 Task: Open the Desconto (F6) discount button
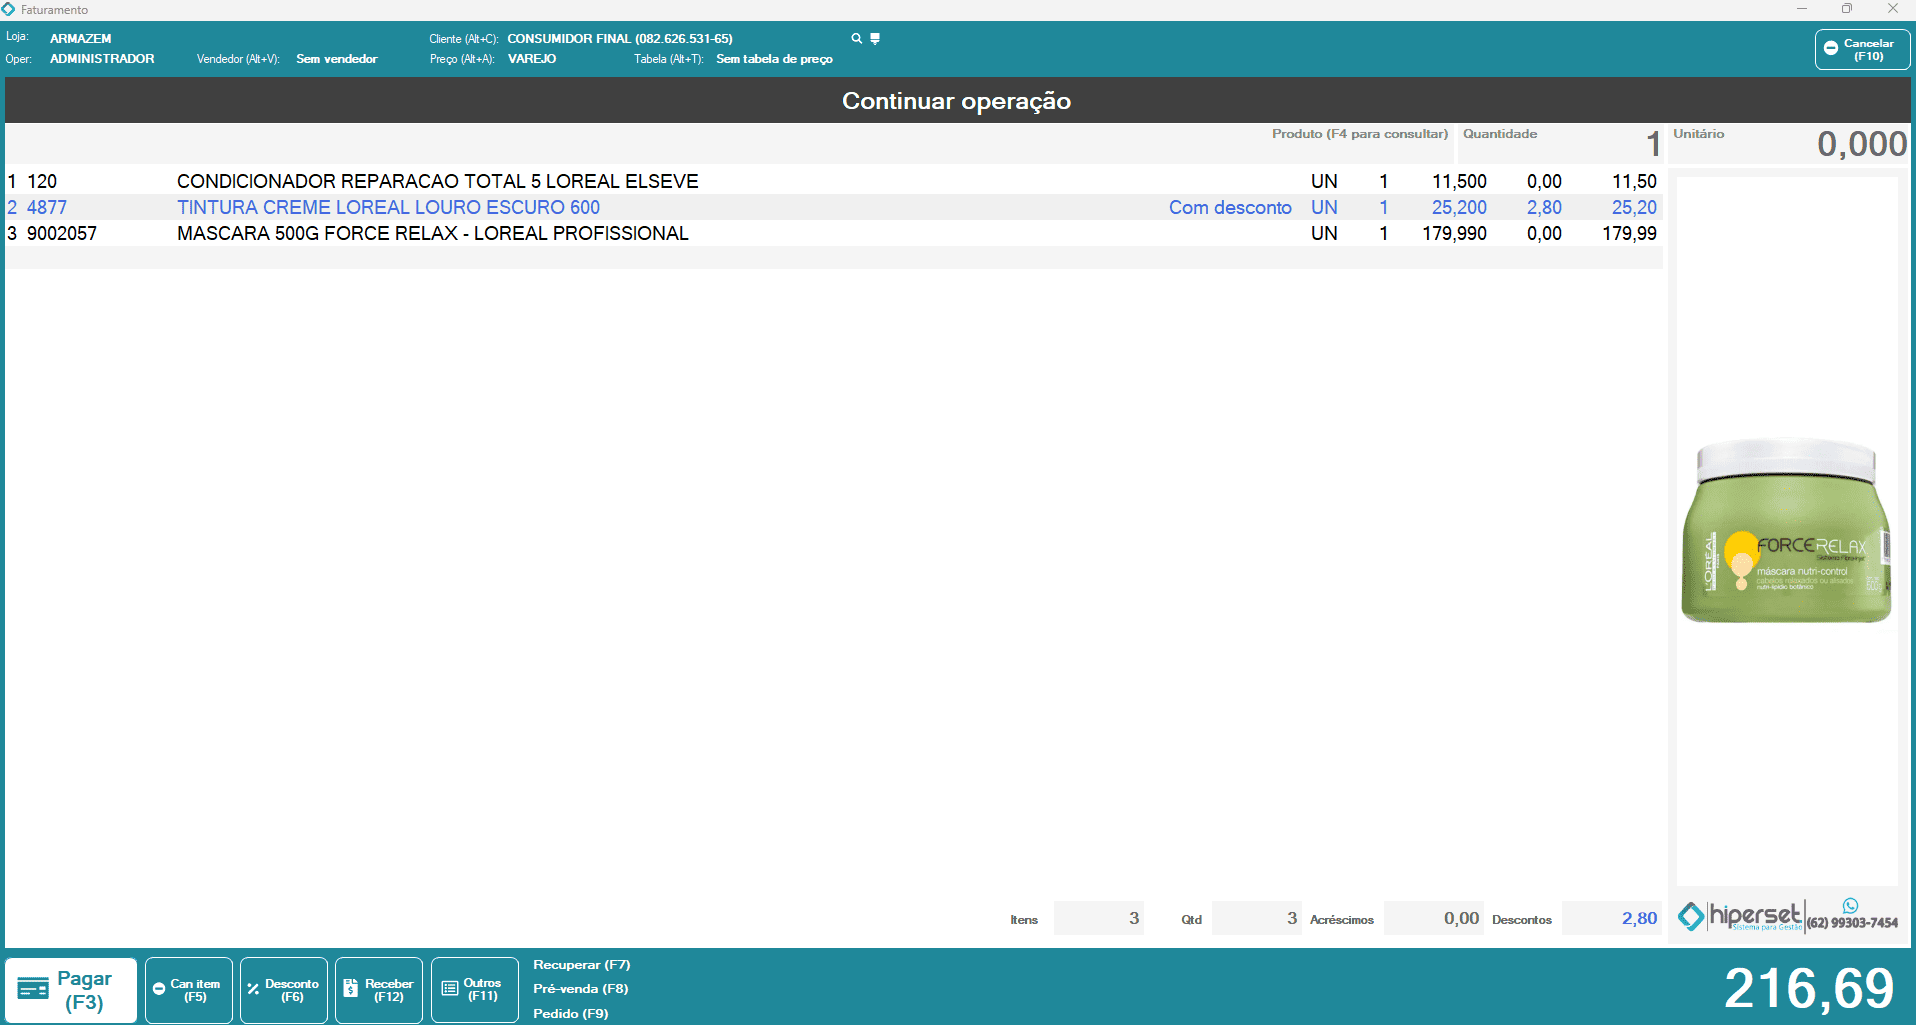(x=284, y=990)
